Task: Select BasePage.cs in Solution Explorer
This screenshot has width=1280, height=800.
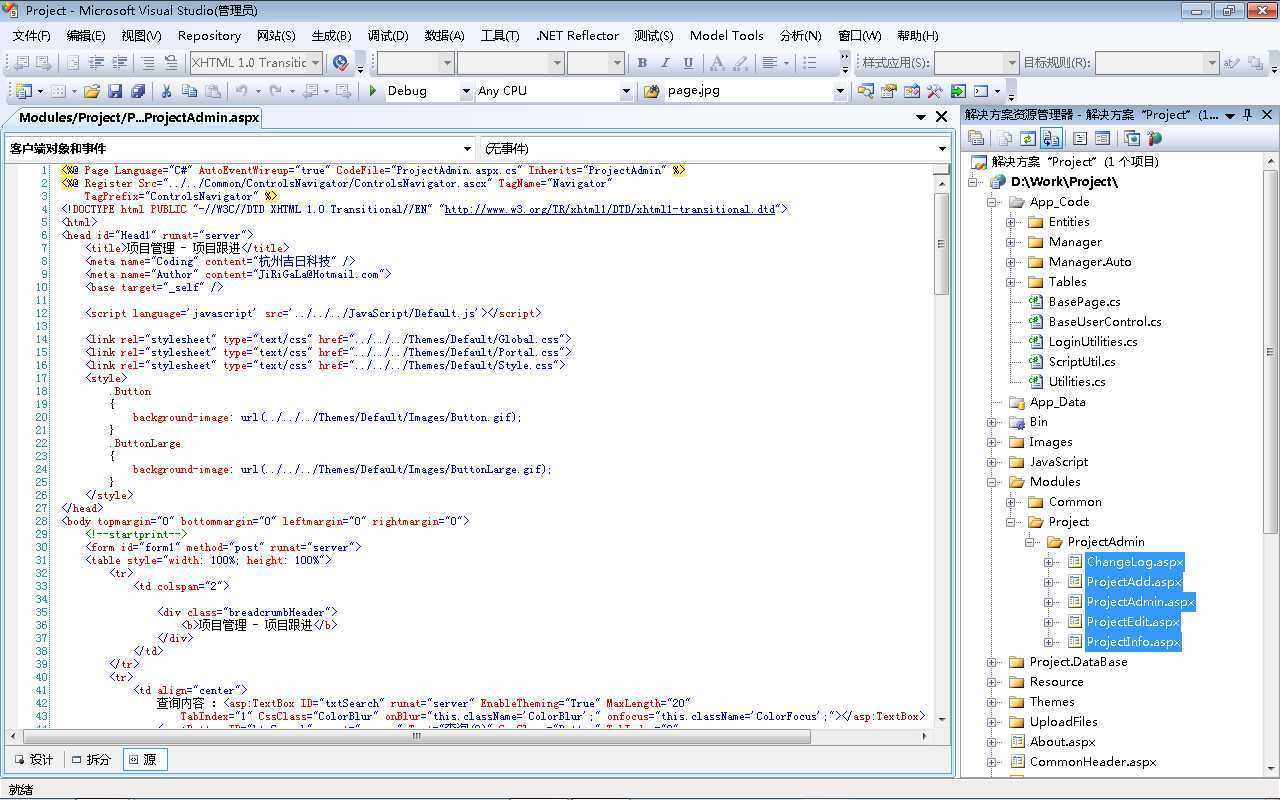Action: [1084, 302]
